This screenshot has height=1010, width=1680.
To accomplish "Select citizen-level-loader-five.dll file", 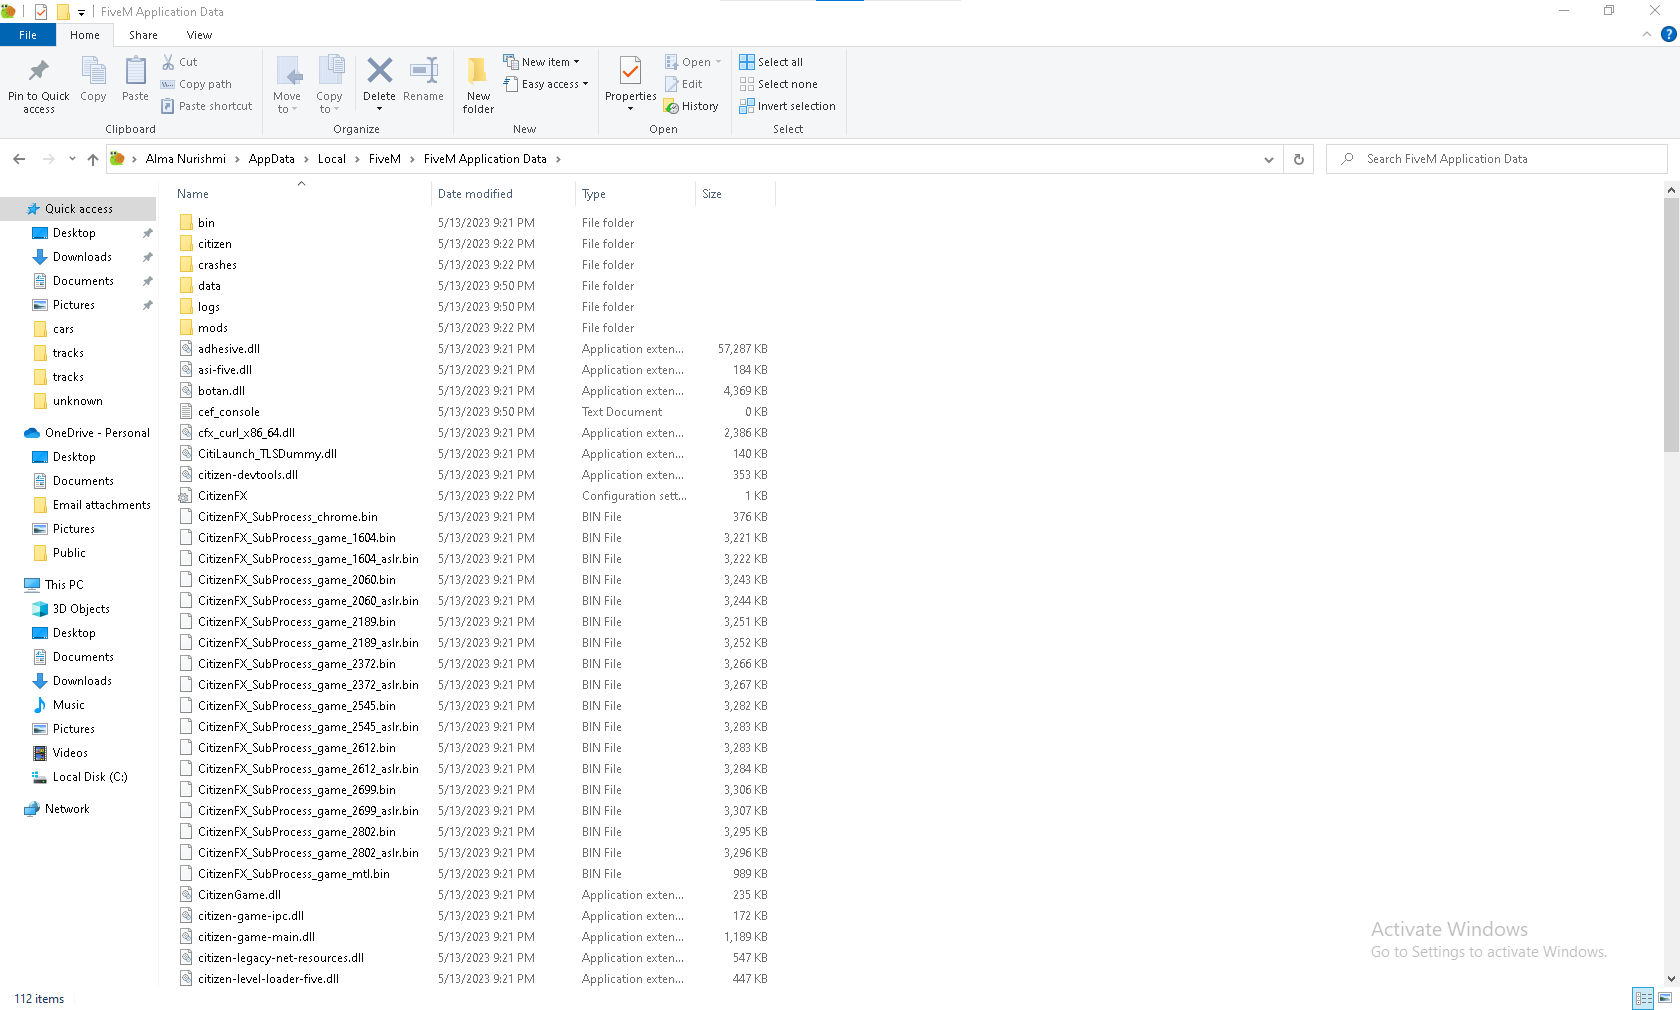I will pyautogui.click(x=268, y=979).
